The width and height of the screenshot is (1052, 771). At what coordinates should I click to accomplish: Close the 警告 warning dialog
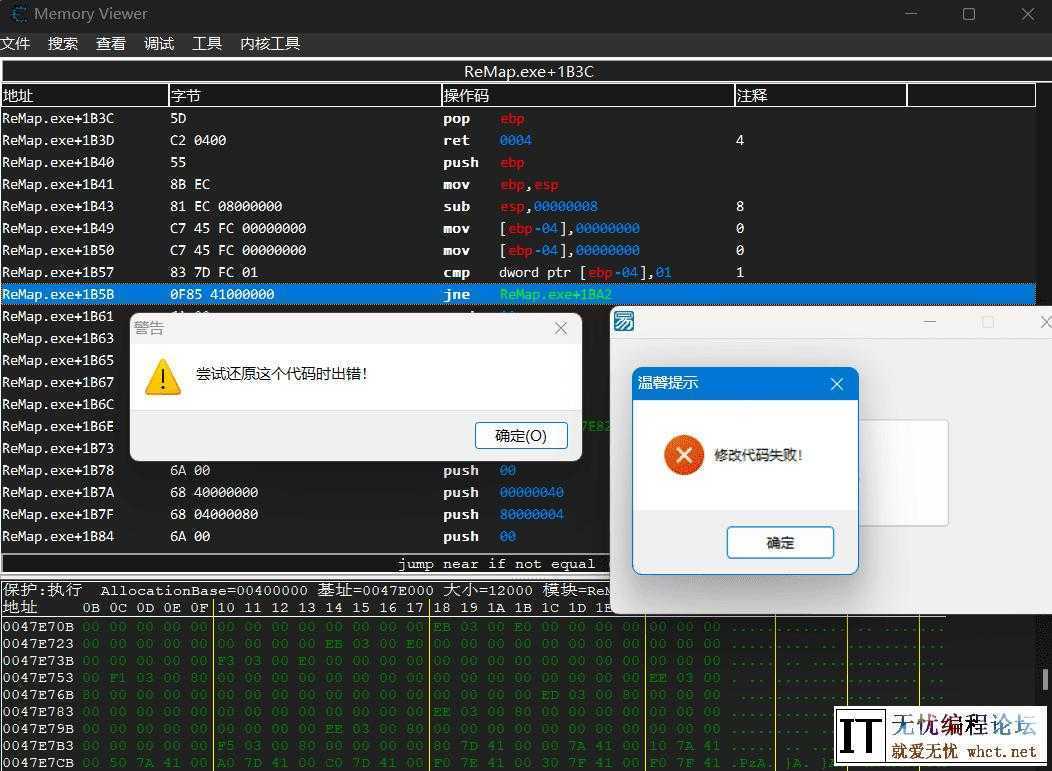pos(561,328)
